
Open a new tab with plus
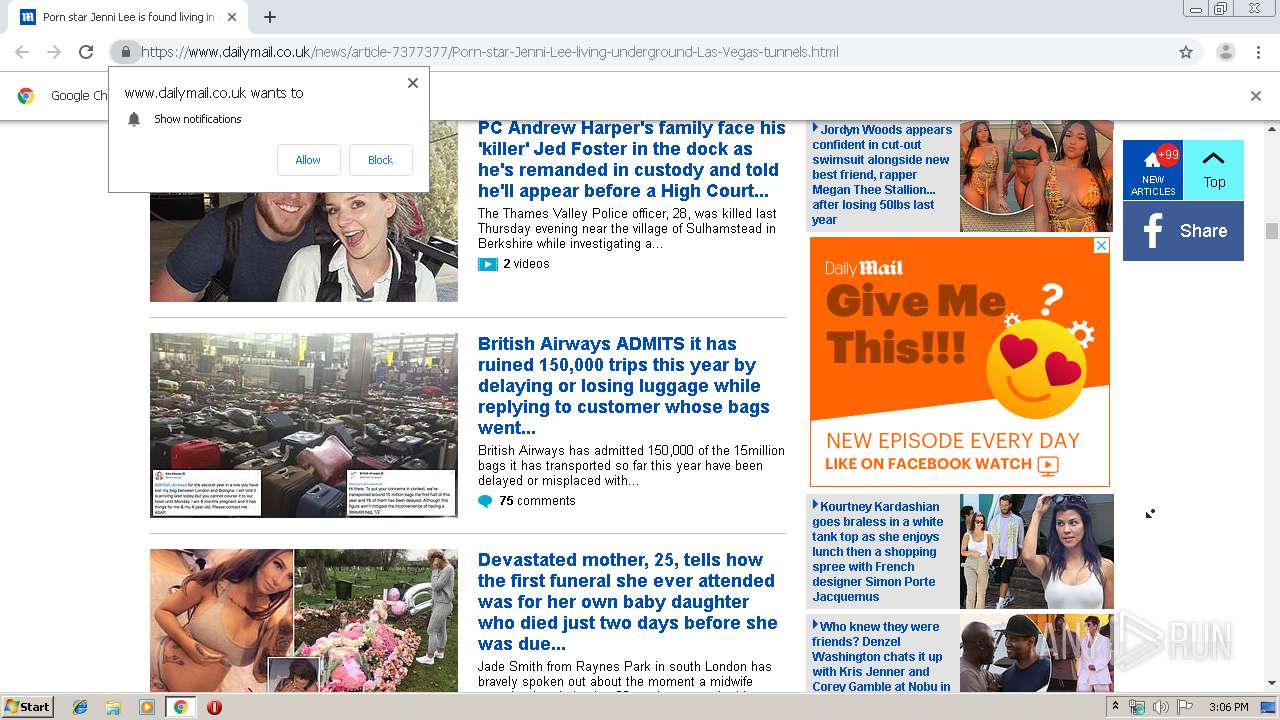point(270,17)
